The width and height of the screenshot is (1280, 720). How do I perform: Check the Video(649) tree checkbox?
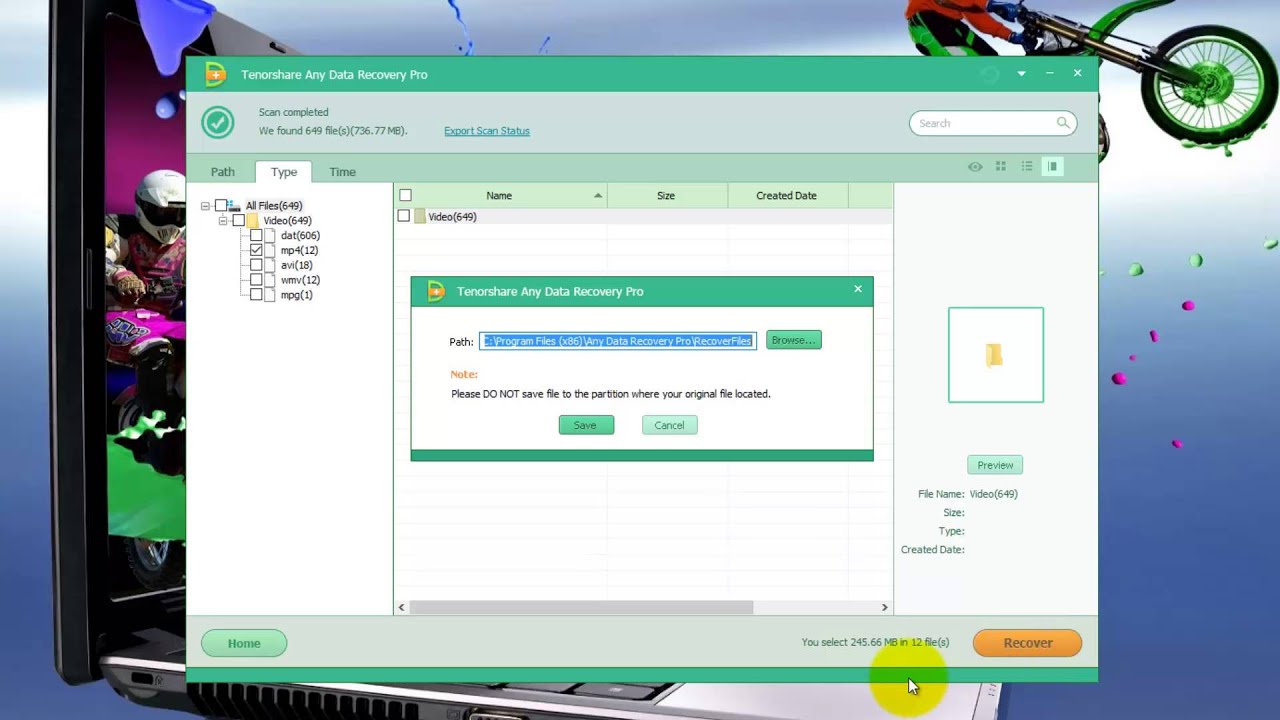click(238, 220)
